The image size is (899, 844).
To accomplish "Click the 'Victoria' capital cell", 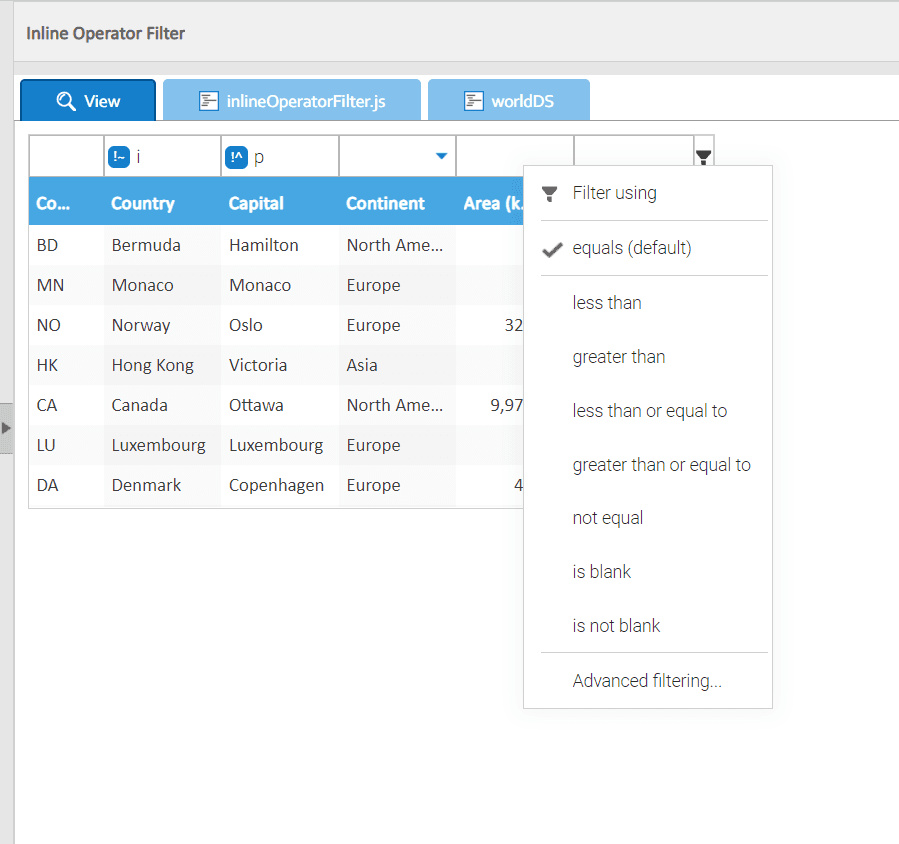I will (280, 365).
